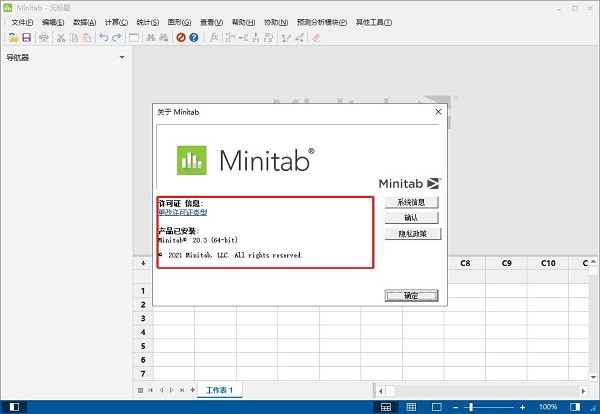Select the 工作表 1 worksheet tab
The height and width of the screenshot is (414, 600).
pyautogui.click(x=219, y=389)
